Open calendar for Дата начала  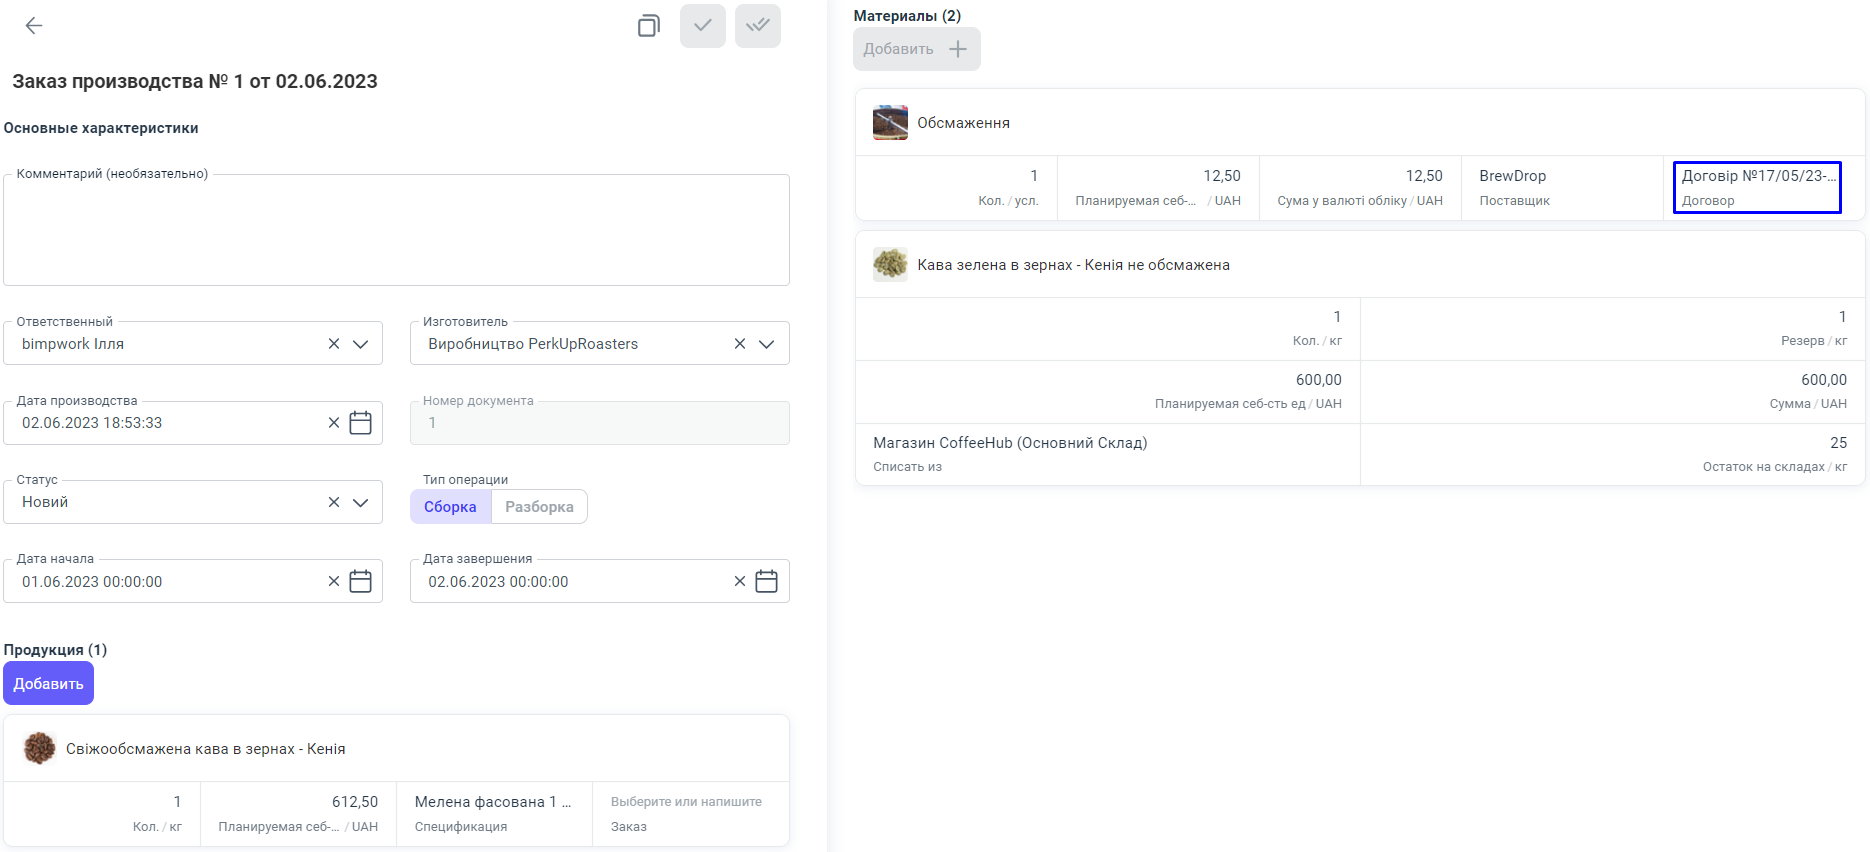coord(361,582)
